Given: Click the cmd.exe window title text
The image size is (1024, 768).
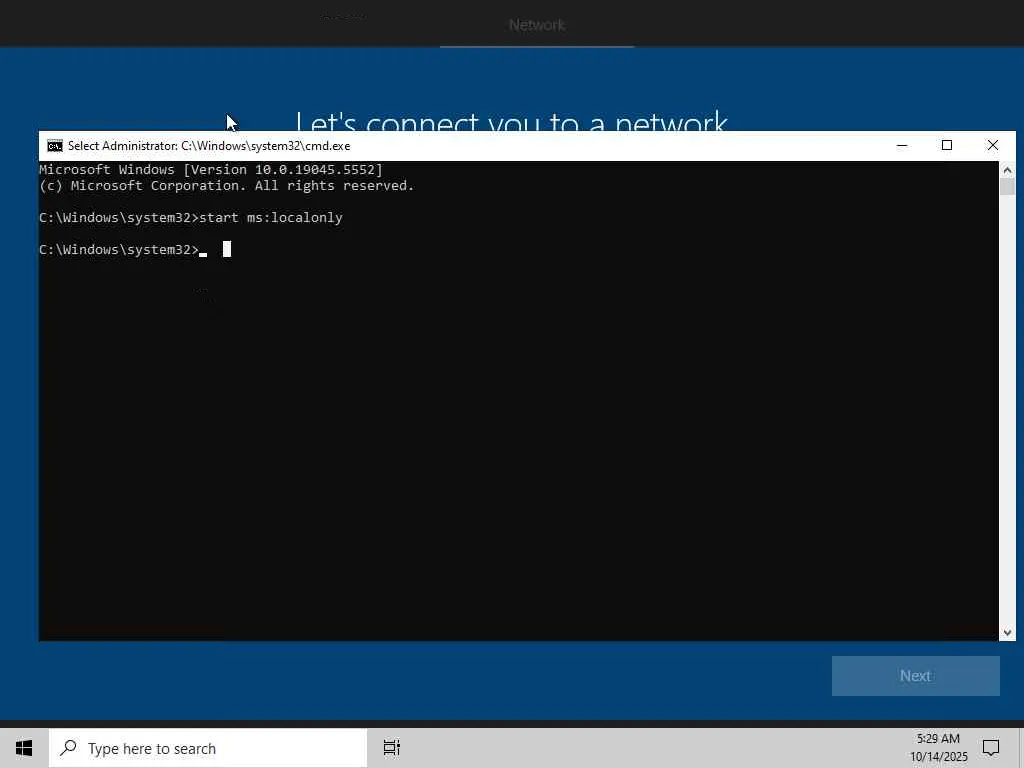Looking at the screenshot, I should 209,146.
